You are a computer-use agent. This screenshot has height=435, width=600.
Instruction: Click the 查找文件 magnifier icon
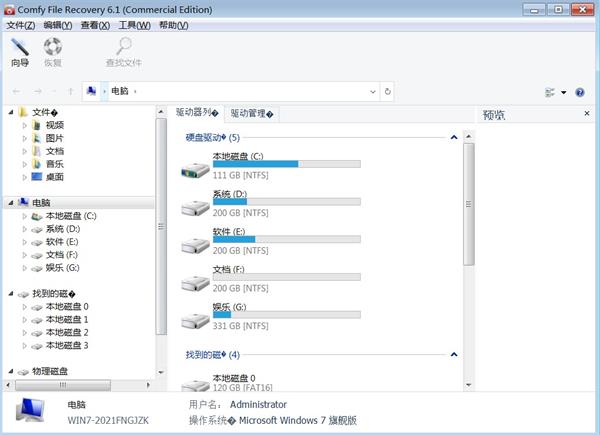(124, 46)
